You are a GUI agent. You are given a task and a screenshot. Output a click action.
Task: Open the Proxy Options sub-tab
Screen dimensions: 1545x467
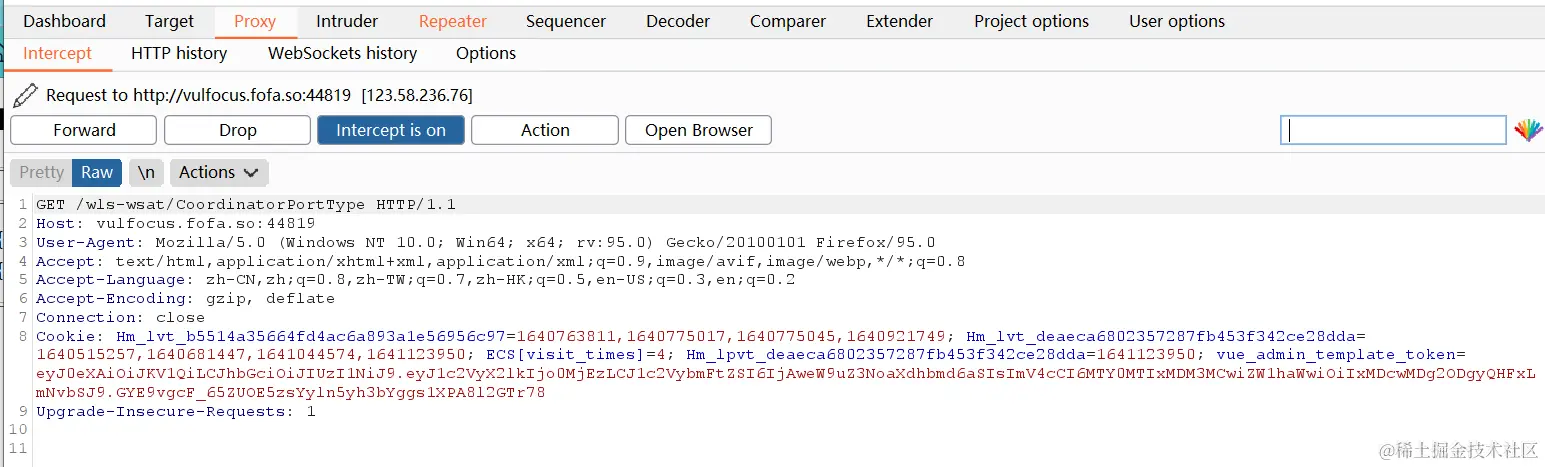(486, 53)
